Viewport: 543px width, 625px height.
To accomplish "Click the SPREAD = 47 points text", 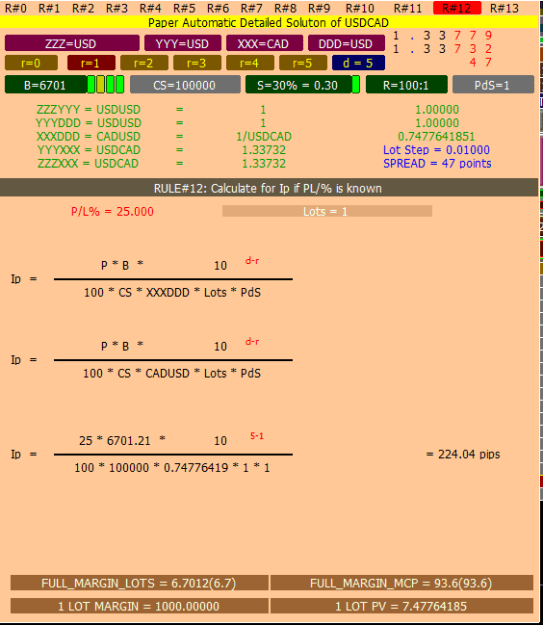I will [x=437, y=163].
